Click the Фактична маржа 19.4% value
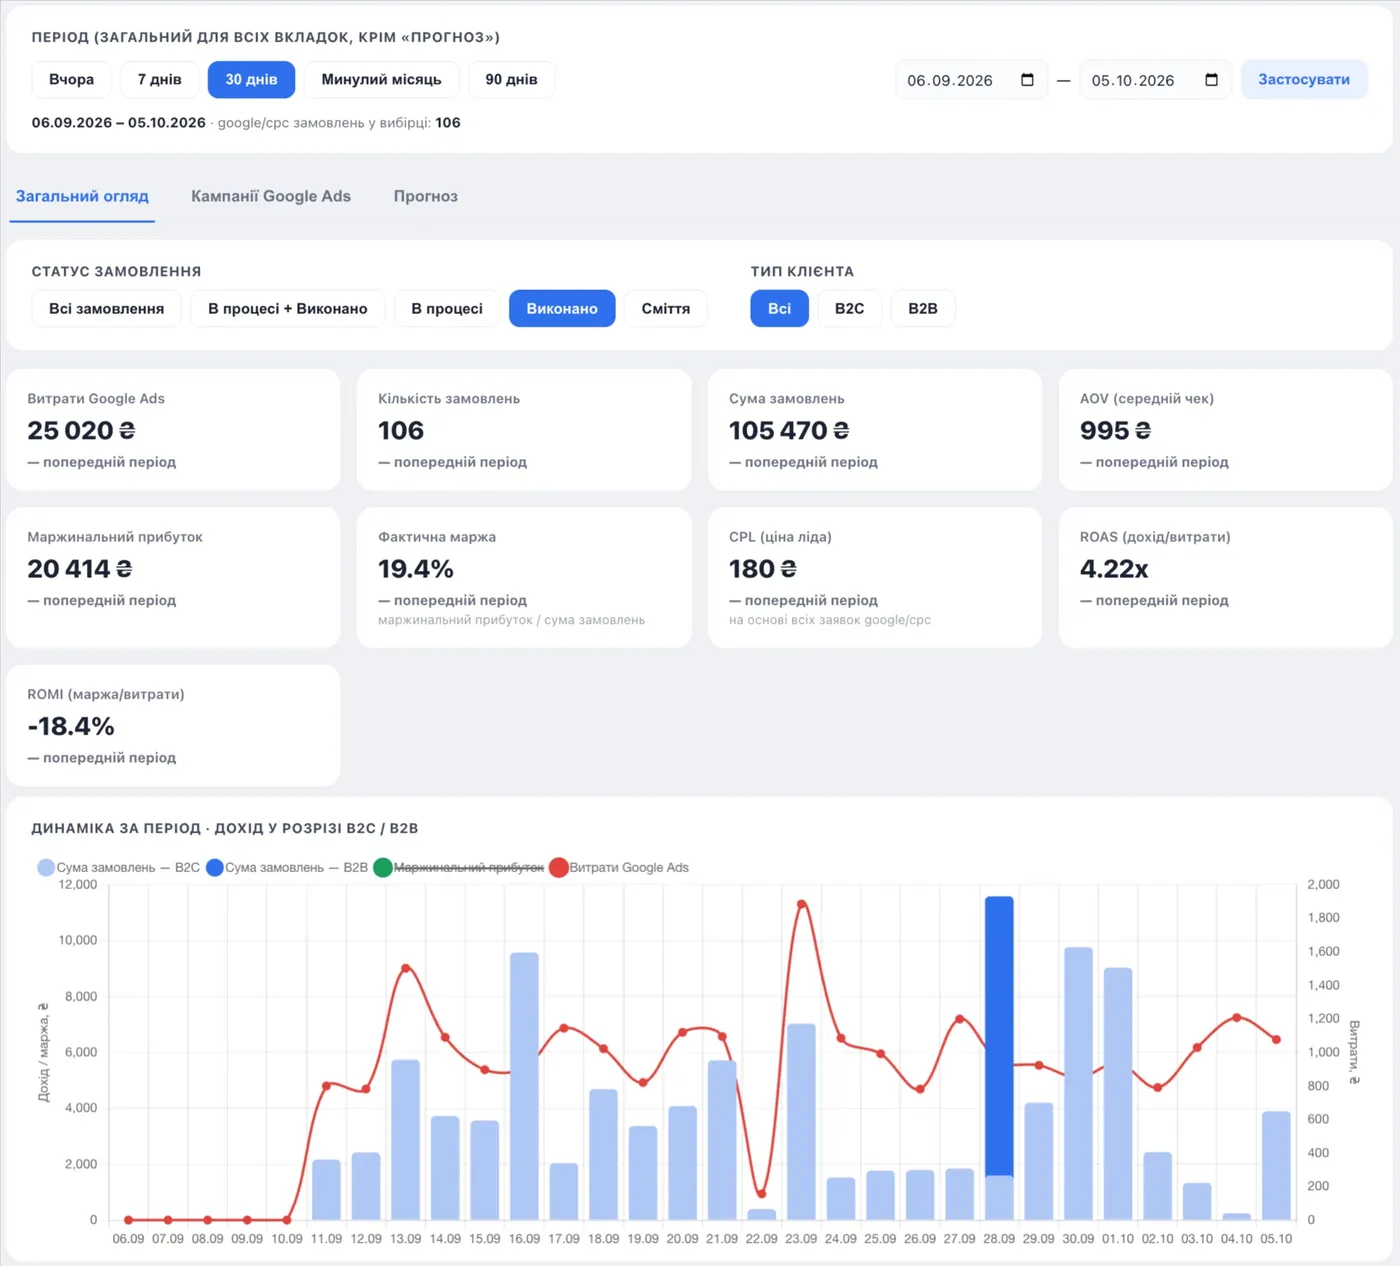This screenshot has height=1266, width=1400. pos(416,569)
